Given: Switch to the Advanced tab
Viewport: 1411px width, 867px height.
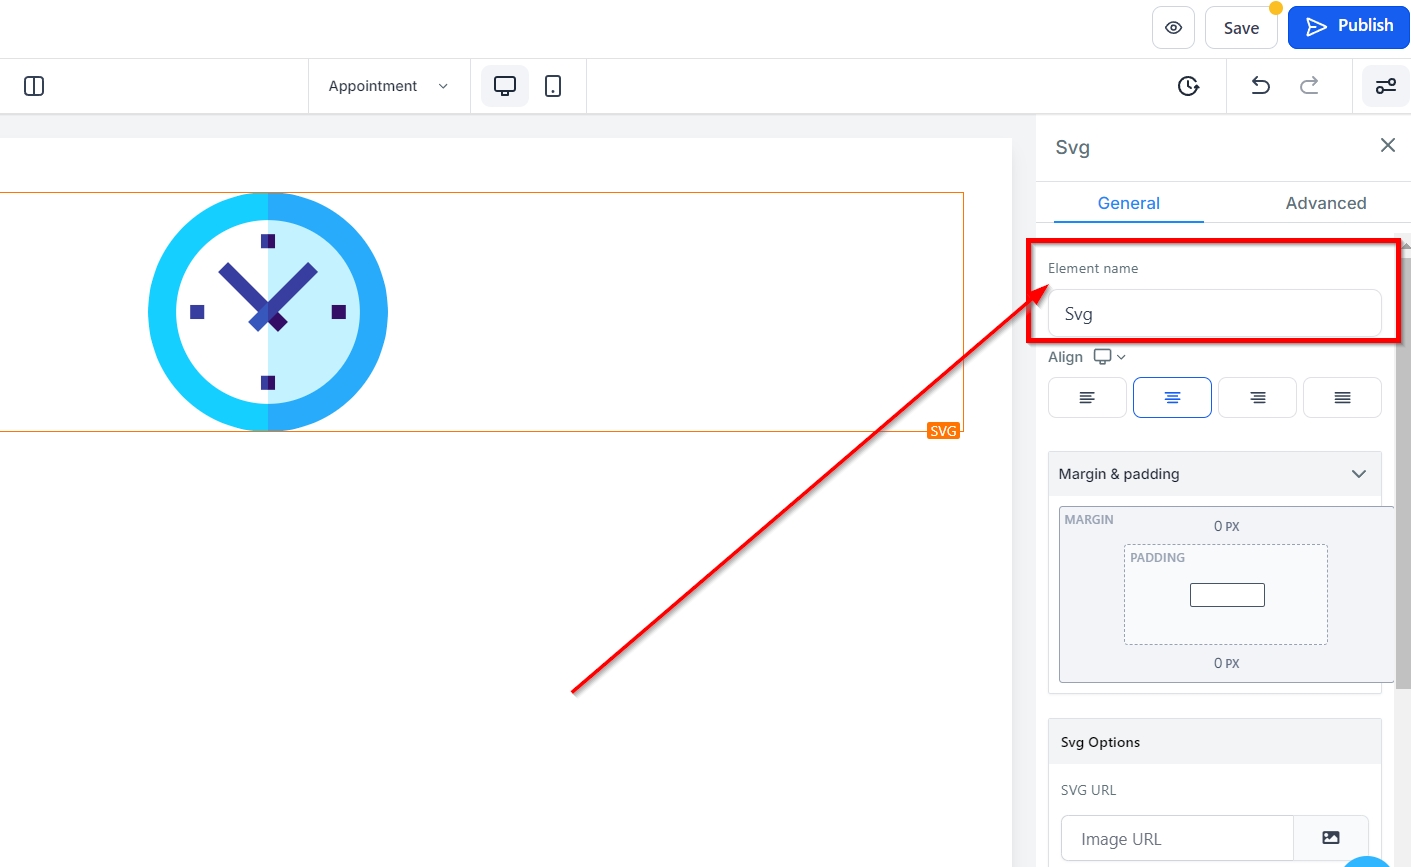Looking at the screenshot, I should [1325, 203].
